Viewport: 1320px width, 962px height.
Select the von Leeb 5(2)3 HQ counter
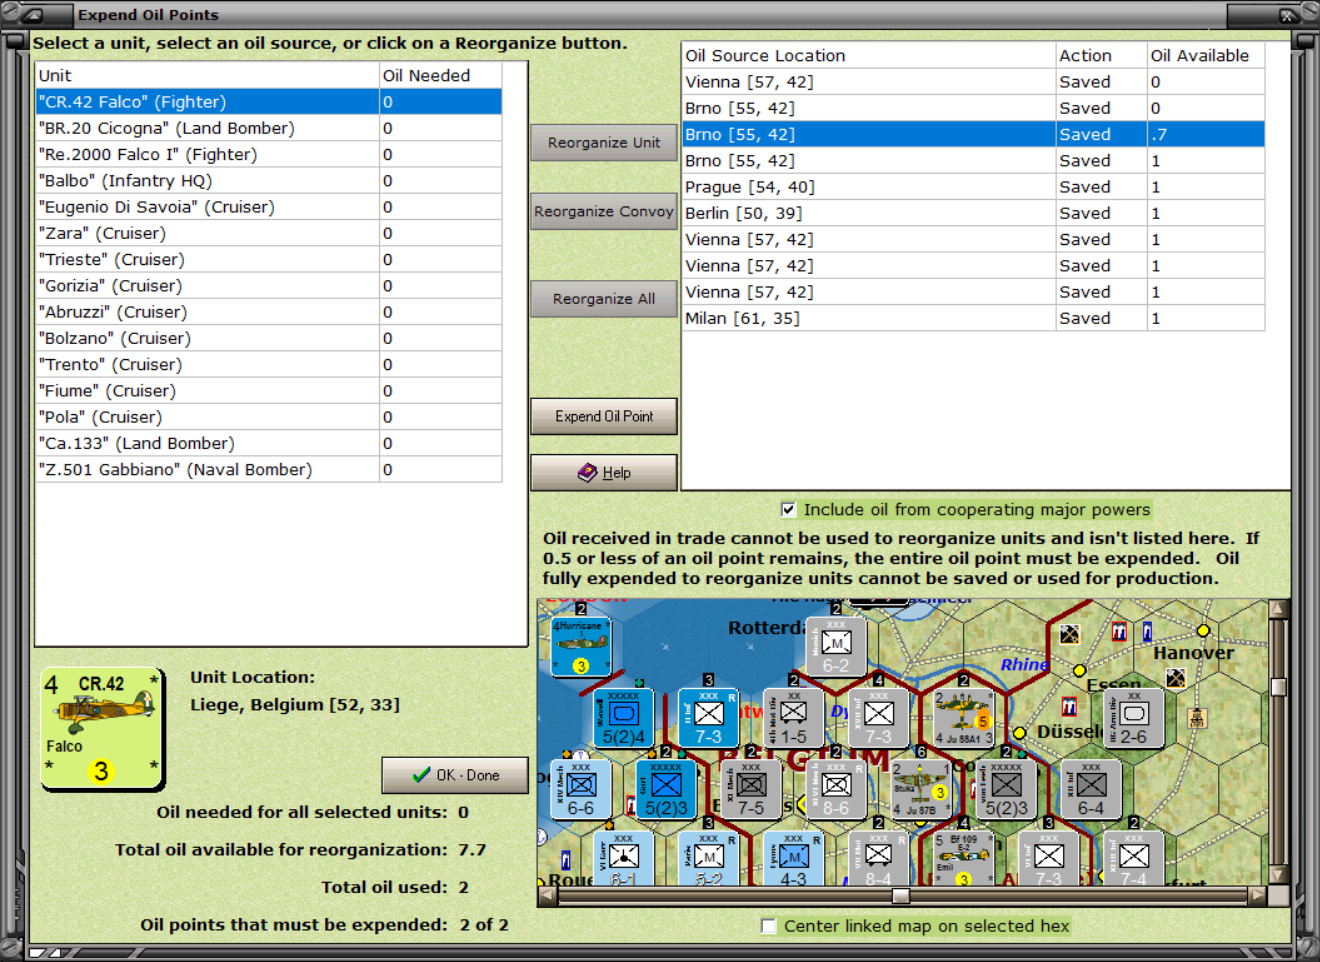click(1006, 790)
